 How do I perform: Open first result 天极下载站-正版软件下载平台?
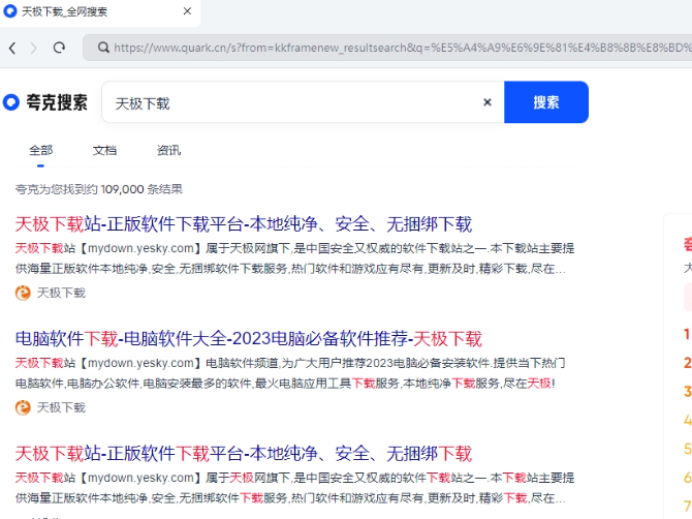pyautogui.click(x=244, y=224)
